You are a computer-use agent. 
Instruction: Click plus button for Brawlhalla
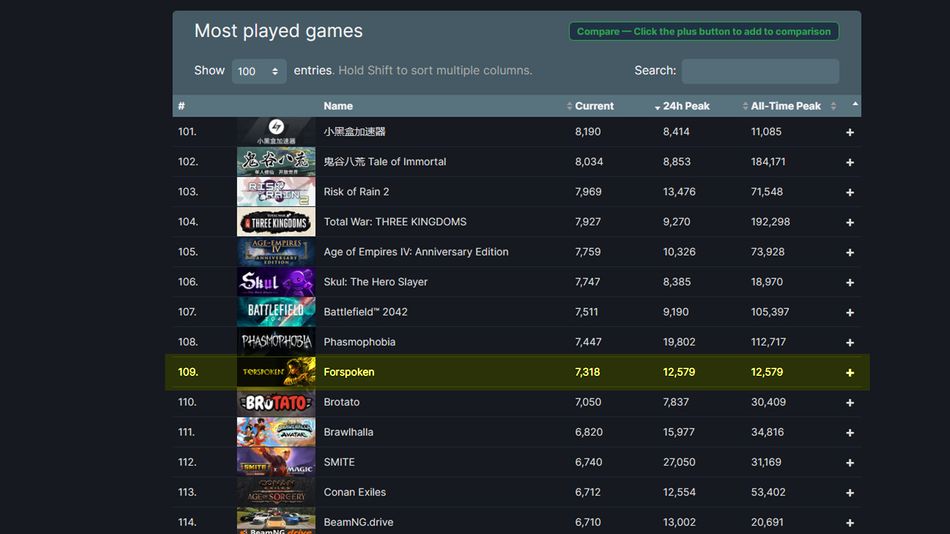(849, 433)
